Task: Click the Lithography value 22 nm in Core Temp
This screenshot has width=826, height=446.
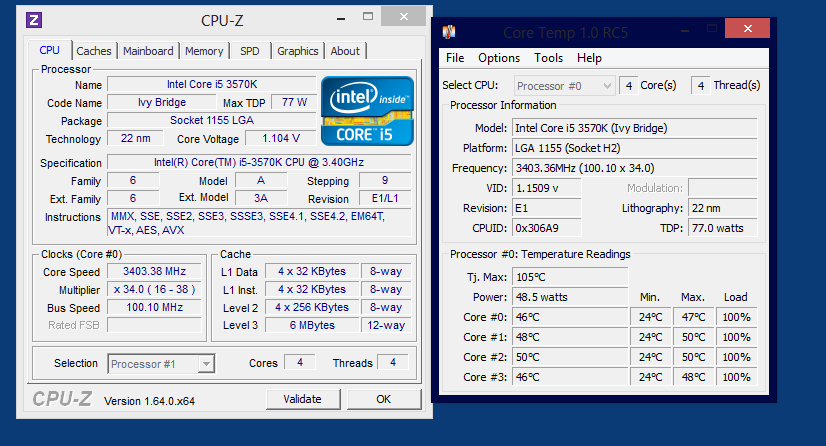Action: coord(723,208)
